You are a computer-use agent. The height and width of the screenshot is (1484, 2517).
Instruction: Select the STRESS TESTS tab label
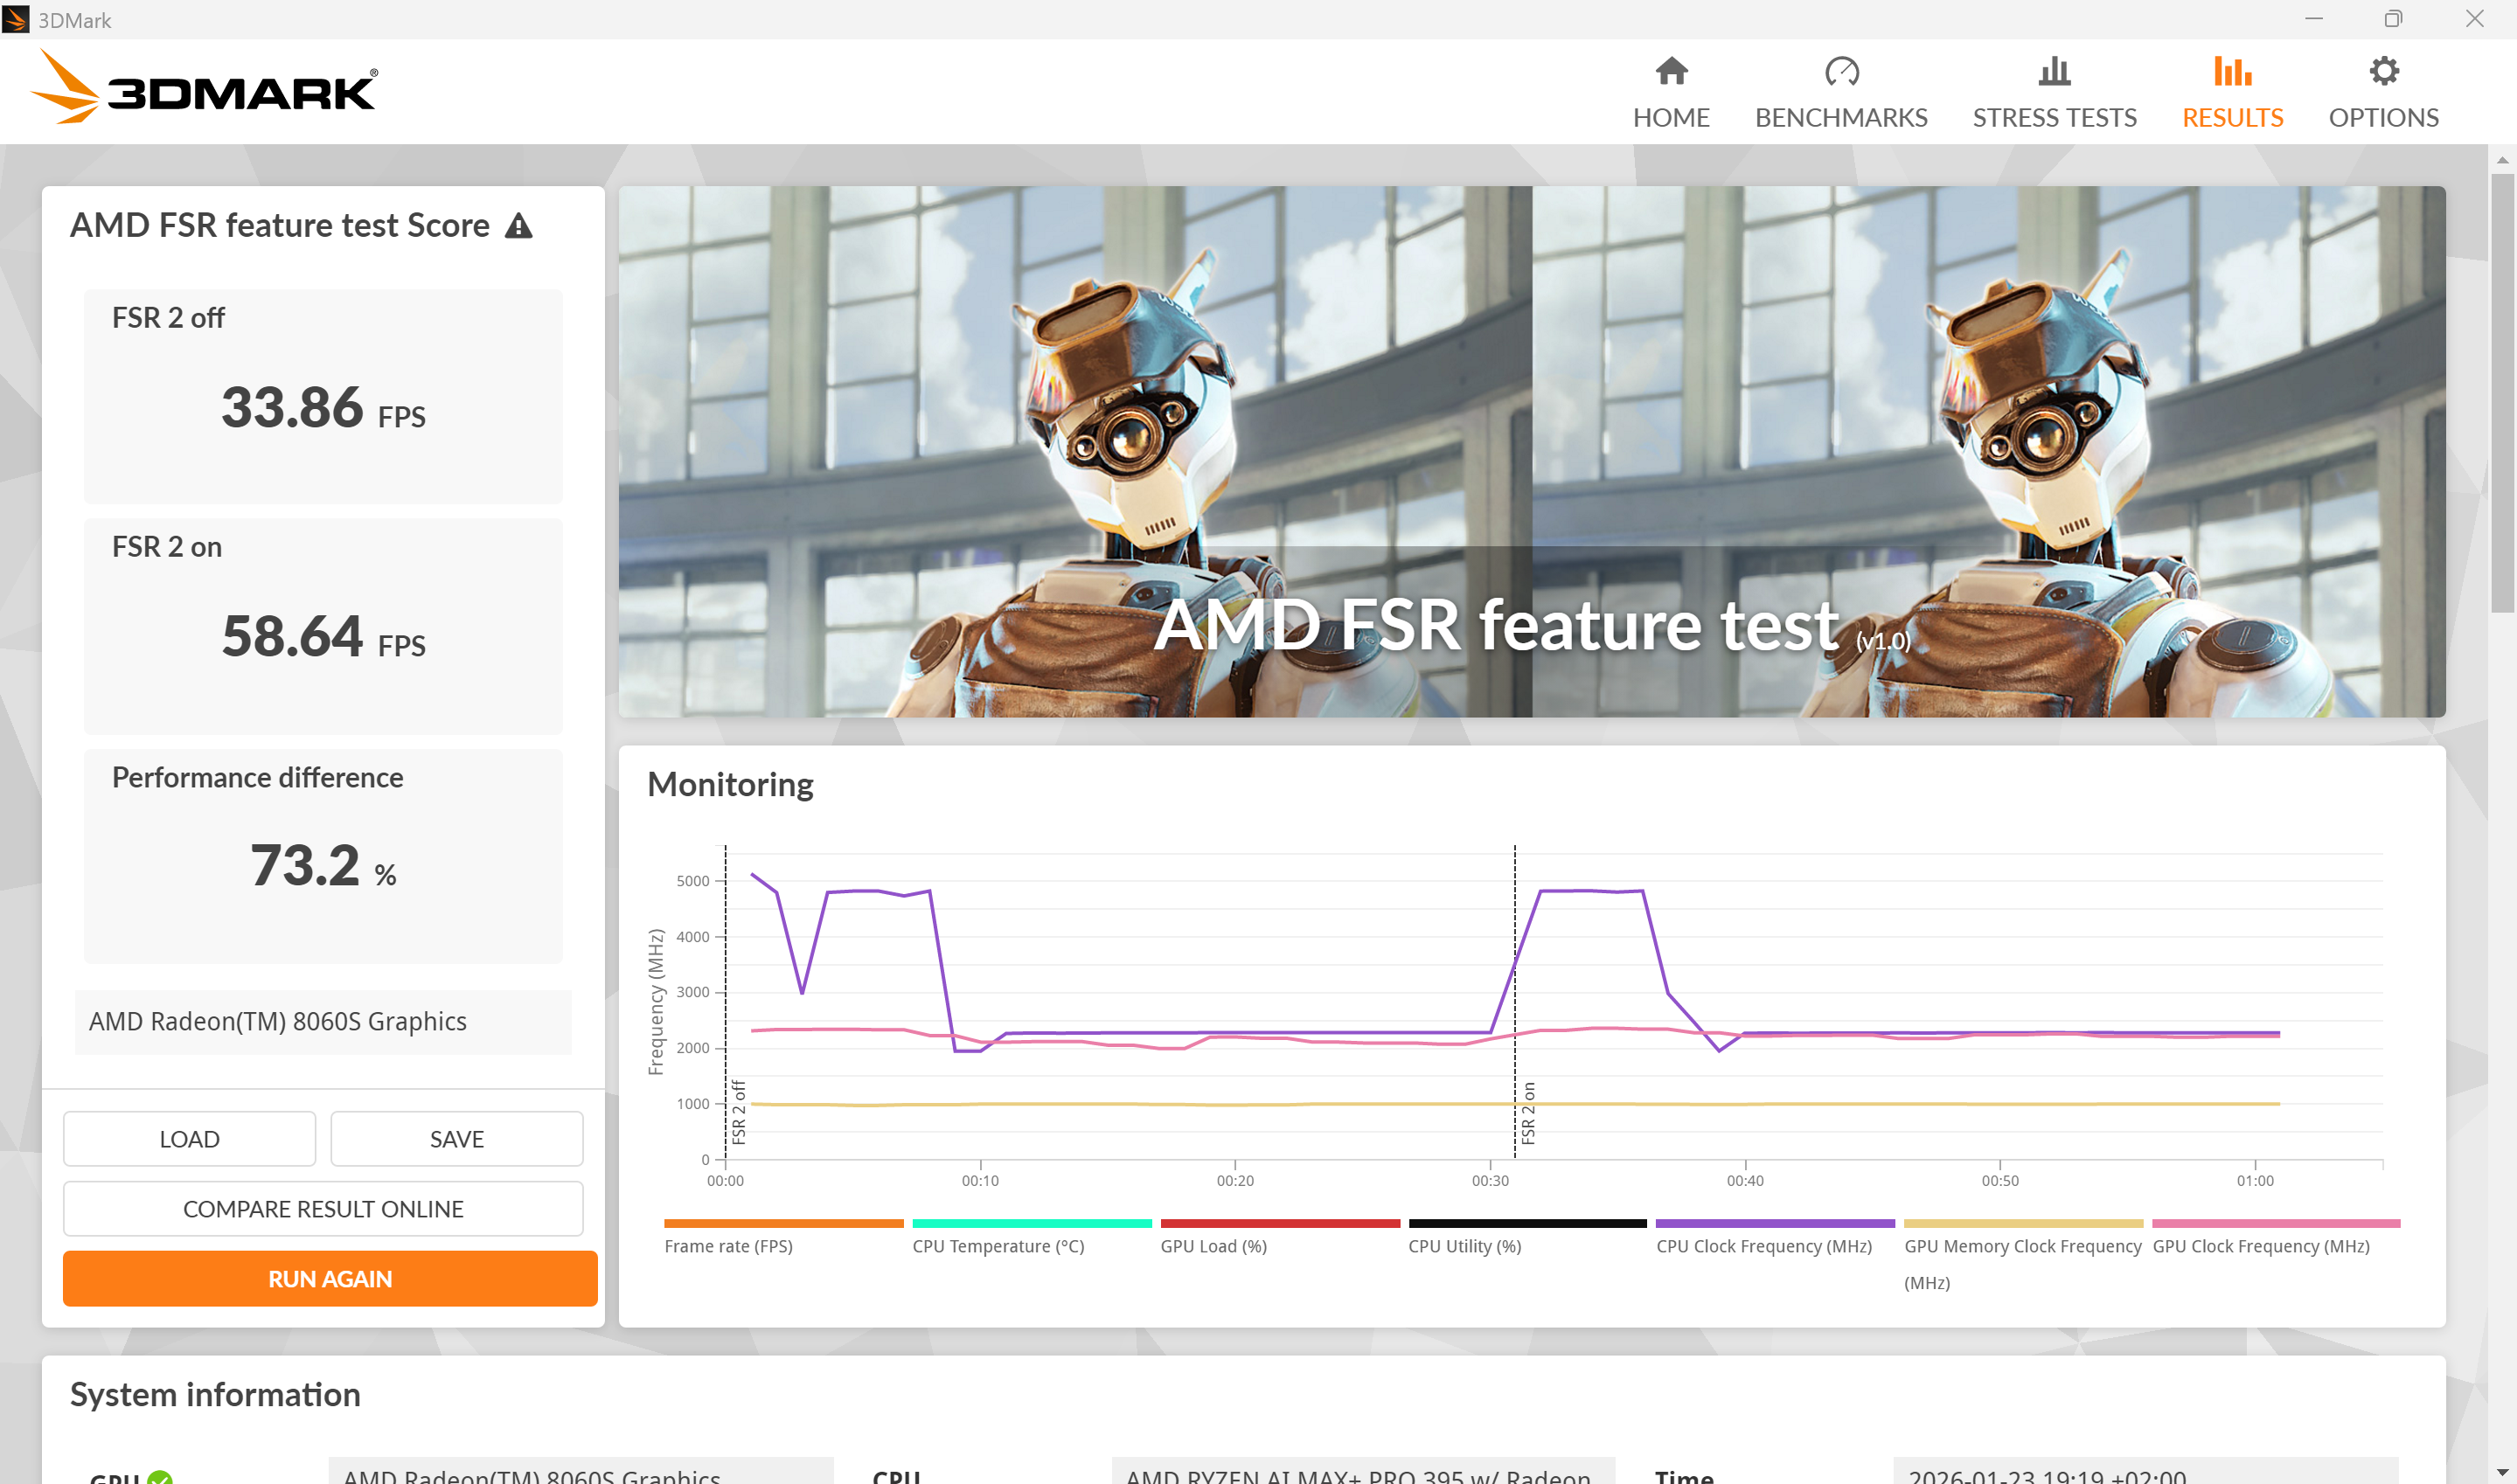click(2054, 118)
